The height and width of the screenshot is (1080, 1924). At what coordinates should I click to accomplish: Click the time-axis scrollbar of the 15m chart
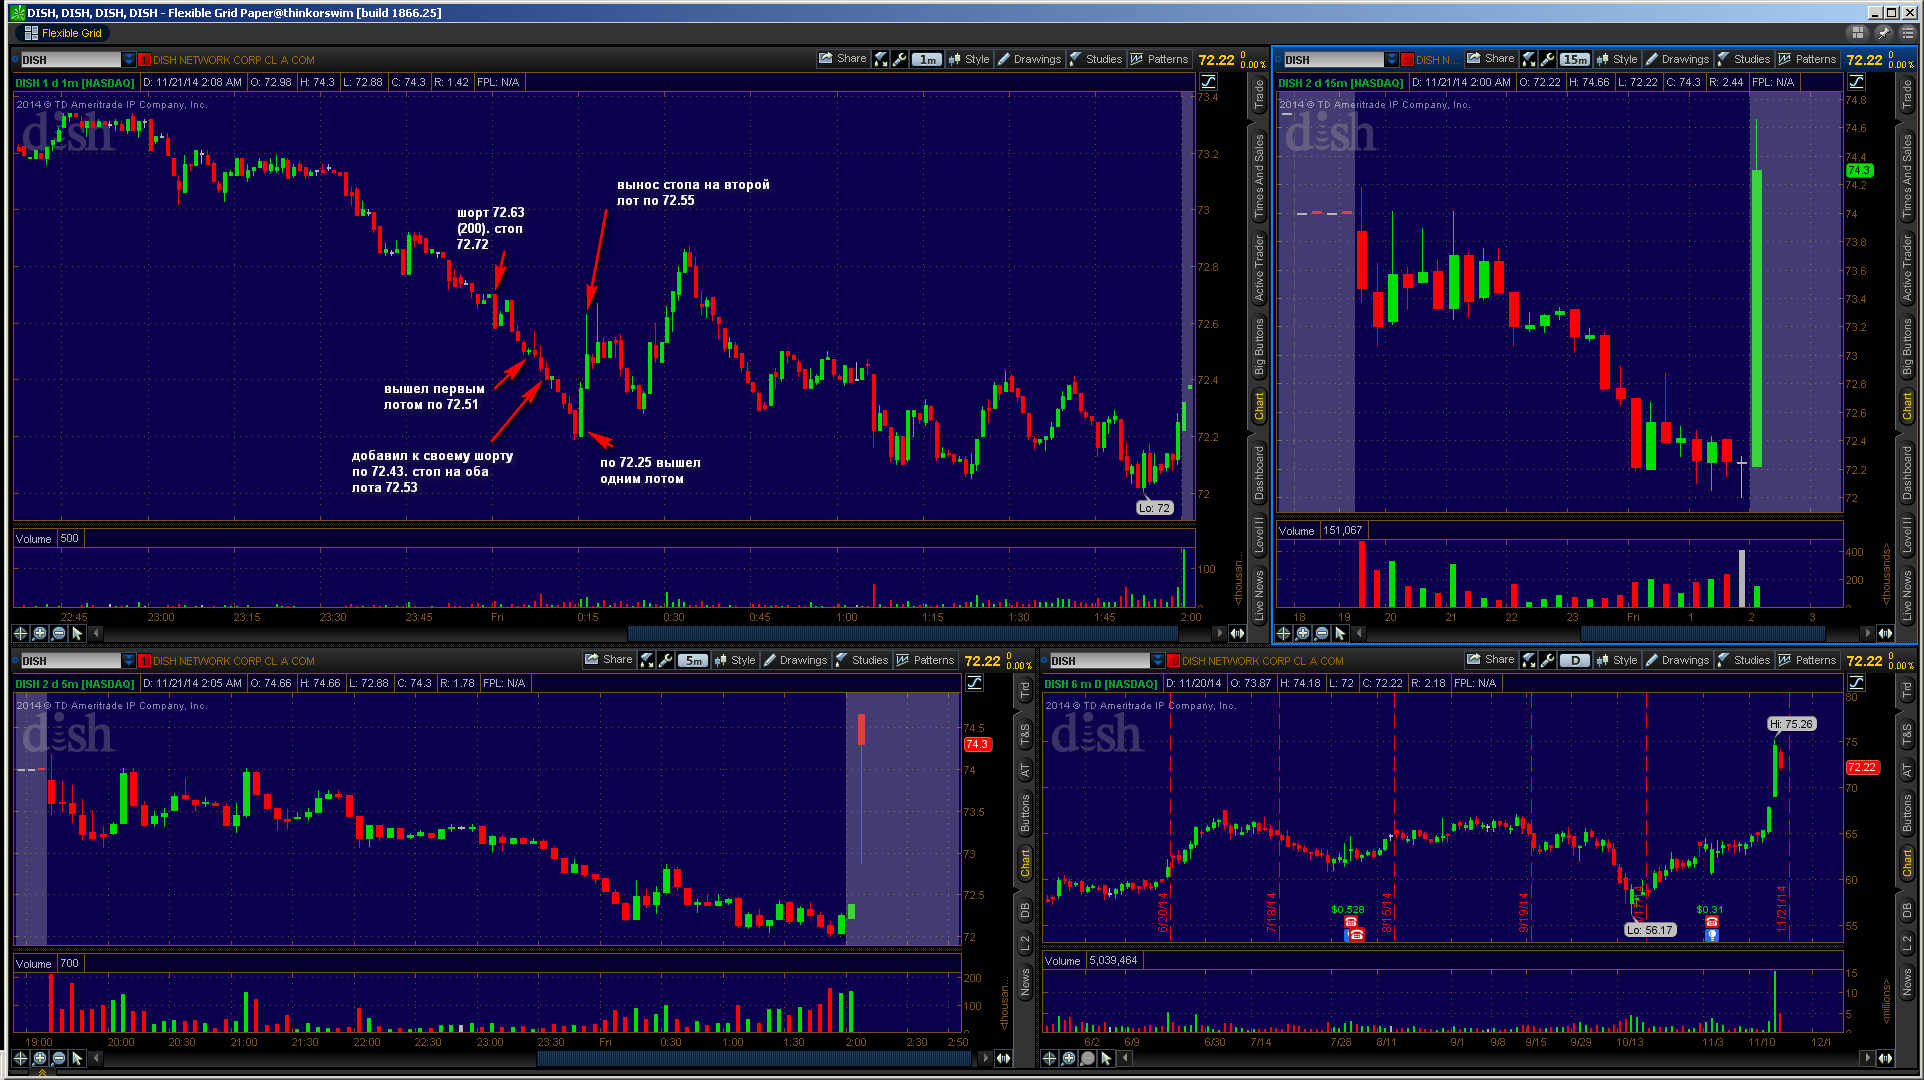pyautogui.click(x=1702, y=633)
